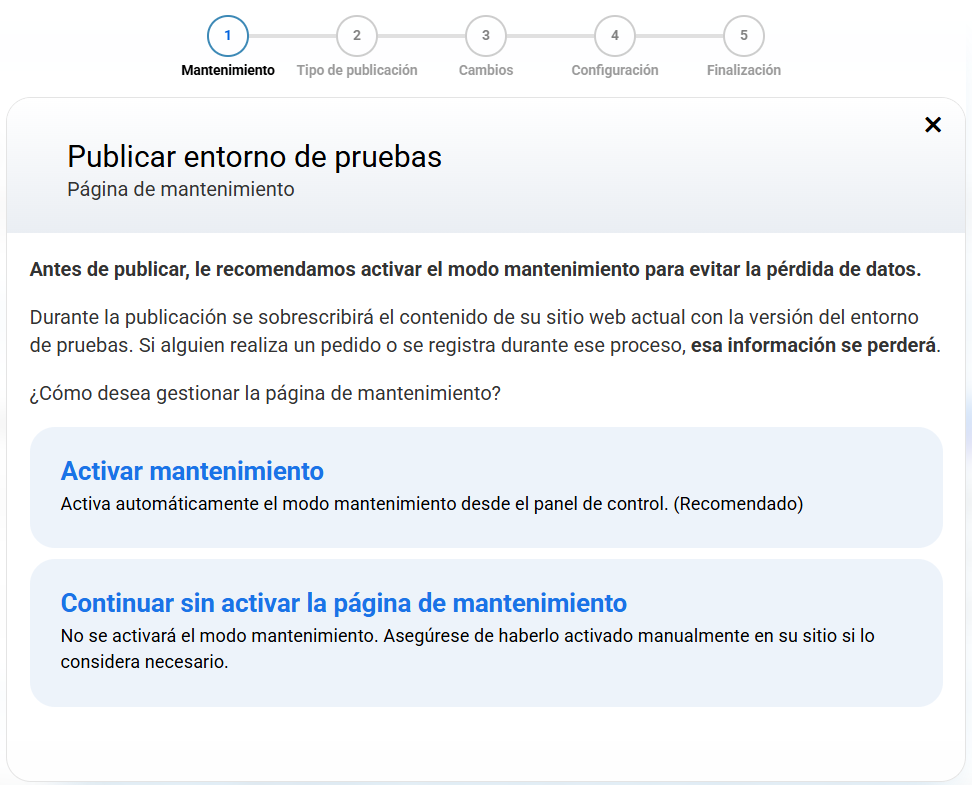Go to step 4 circle

(x=614, y=35)
